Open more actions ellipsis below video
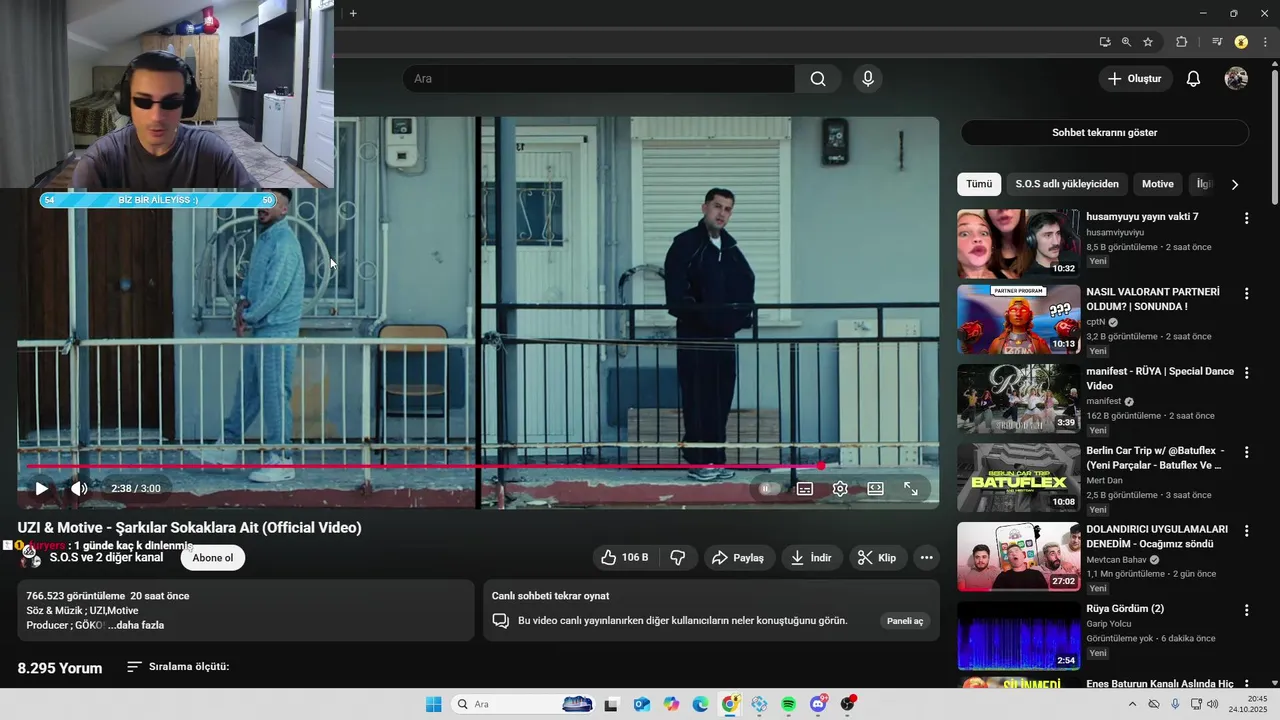The height and width of the screenshot is (720, 1280). pos(927,558)
